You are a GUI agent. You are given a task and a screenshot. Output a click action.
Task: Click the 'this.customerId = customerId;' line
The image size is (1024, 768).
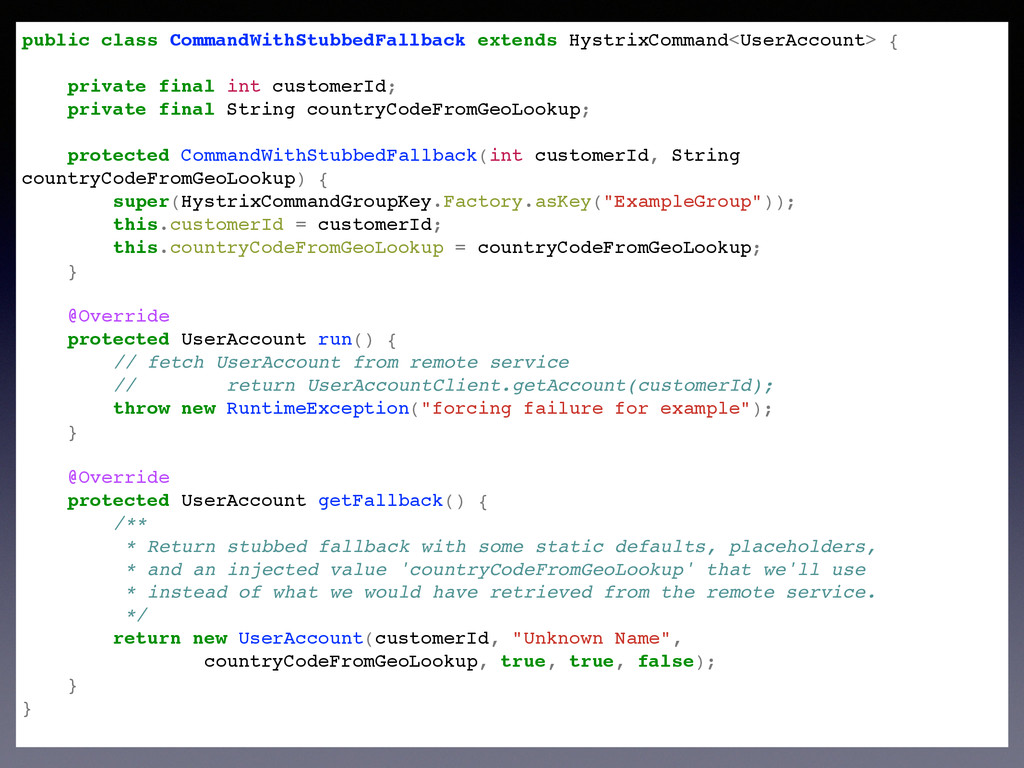[277, 225]
